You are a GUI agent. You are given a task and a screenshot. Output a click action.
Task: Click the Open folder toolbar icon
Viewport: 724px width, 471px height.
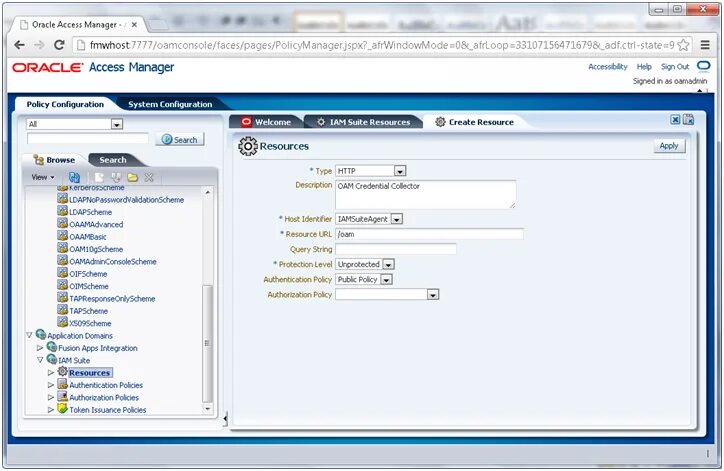(x=133, y=177)
